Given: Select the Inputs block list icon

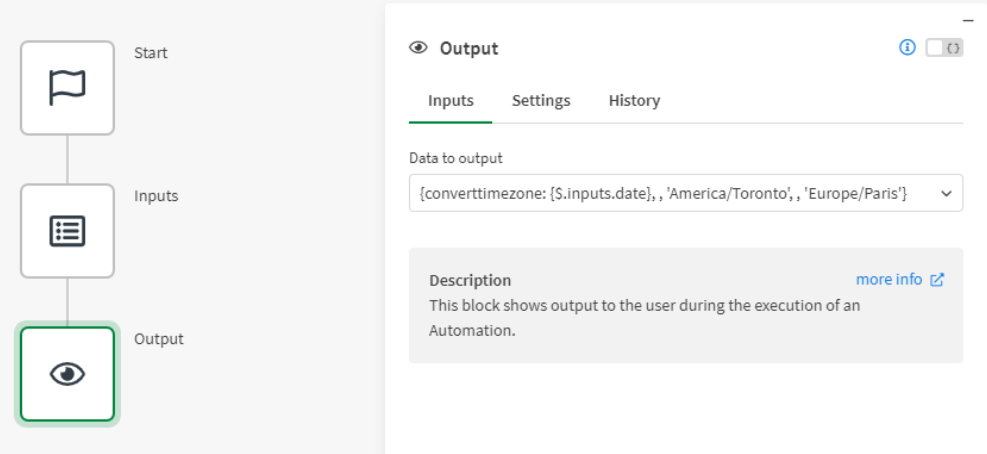Looking at the screenshot, I should [67, 231].
